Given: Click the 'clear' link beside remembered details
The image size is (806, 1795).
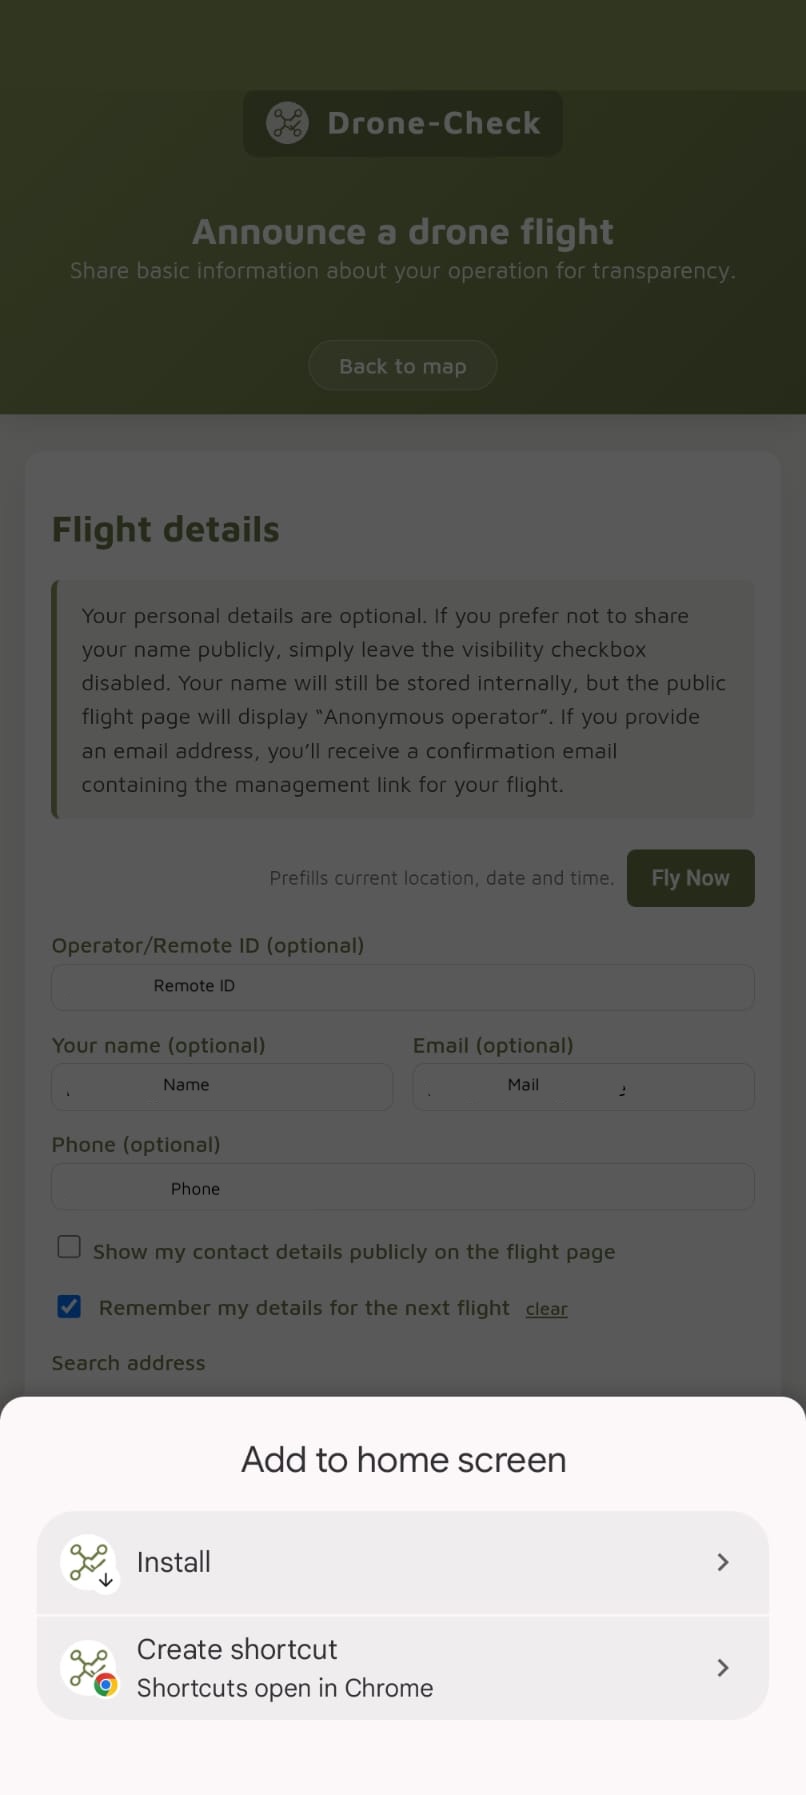Looking at the screenshot, I should [x=546, y=1308].
